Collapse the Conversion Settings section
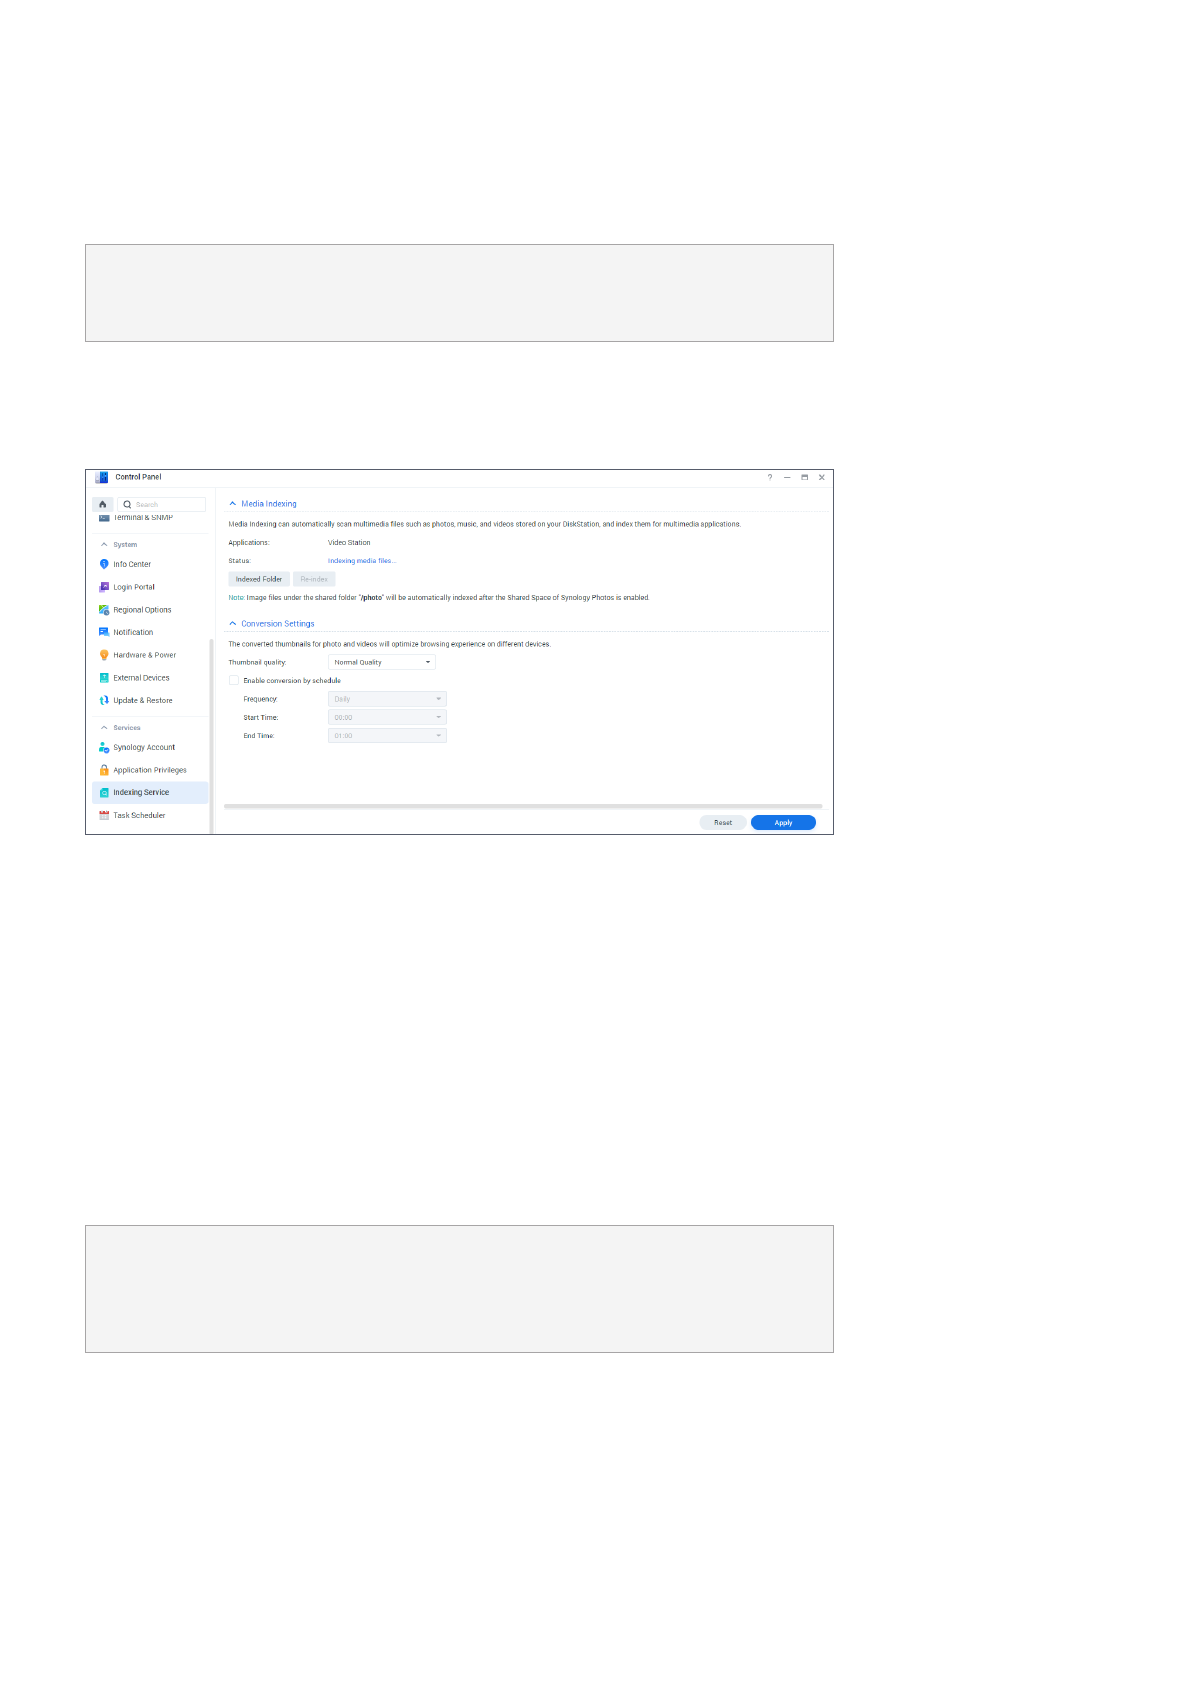 click(x=233, y=624)
